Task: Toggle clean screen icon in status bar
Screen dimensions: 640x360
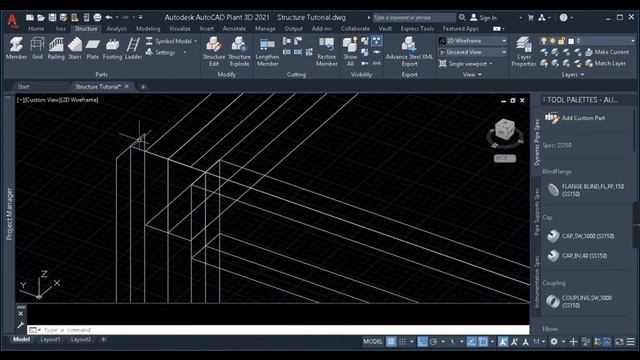Action: (x=620, y=342)
